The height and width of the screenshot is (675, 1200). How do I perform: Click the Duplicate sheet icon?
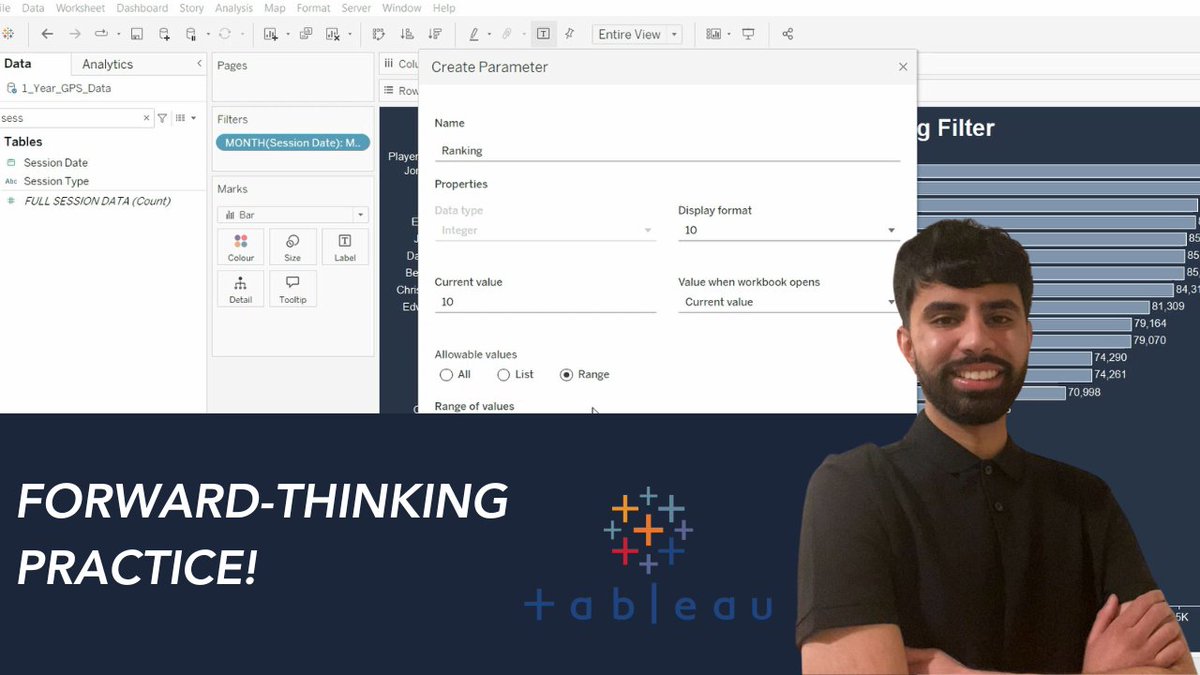tap(304, 34)
